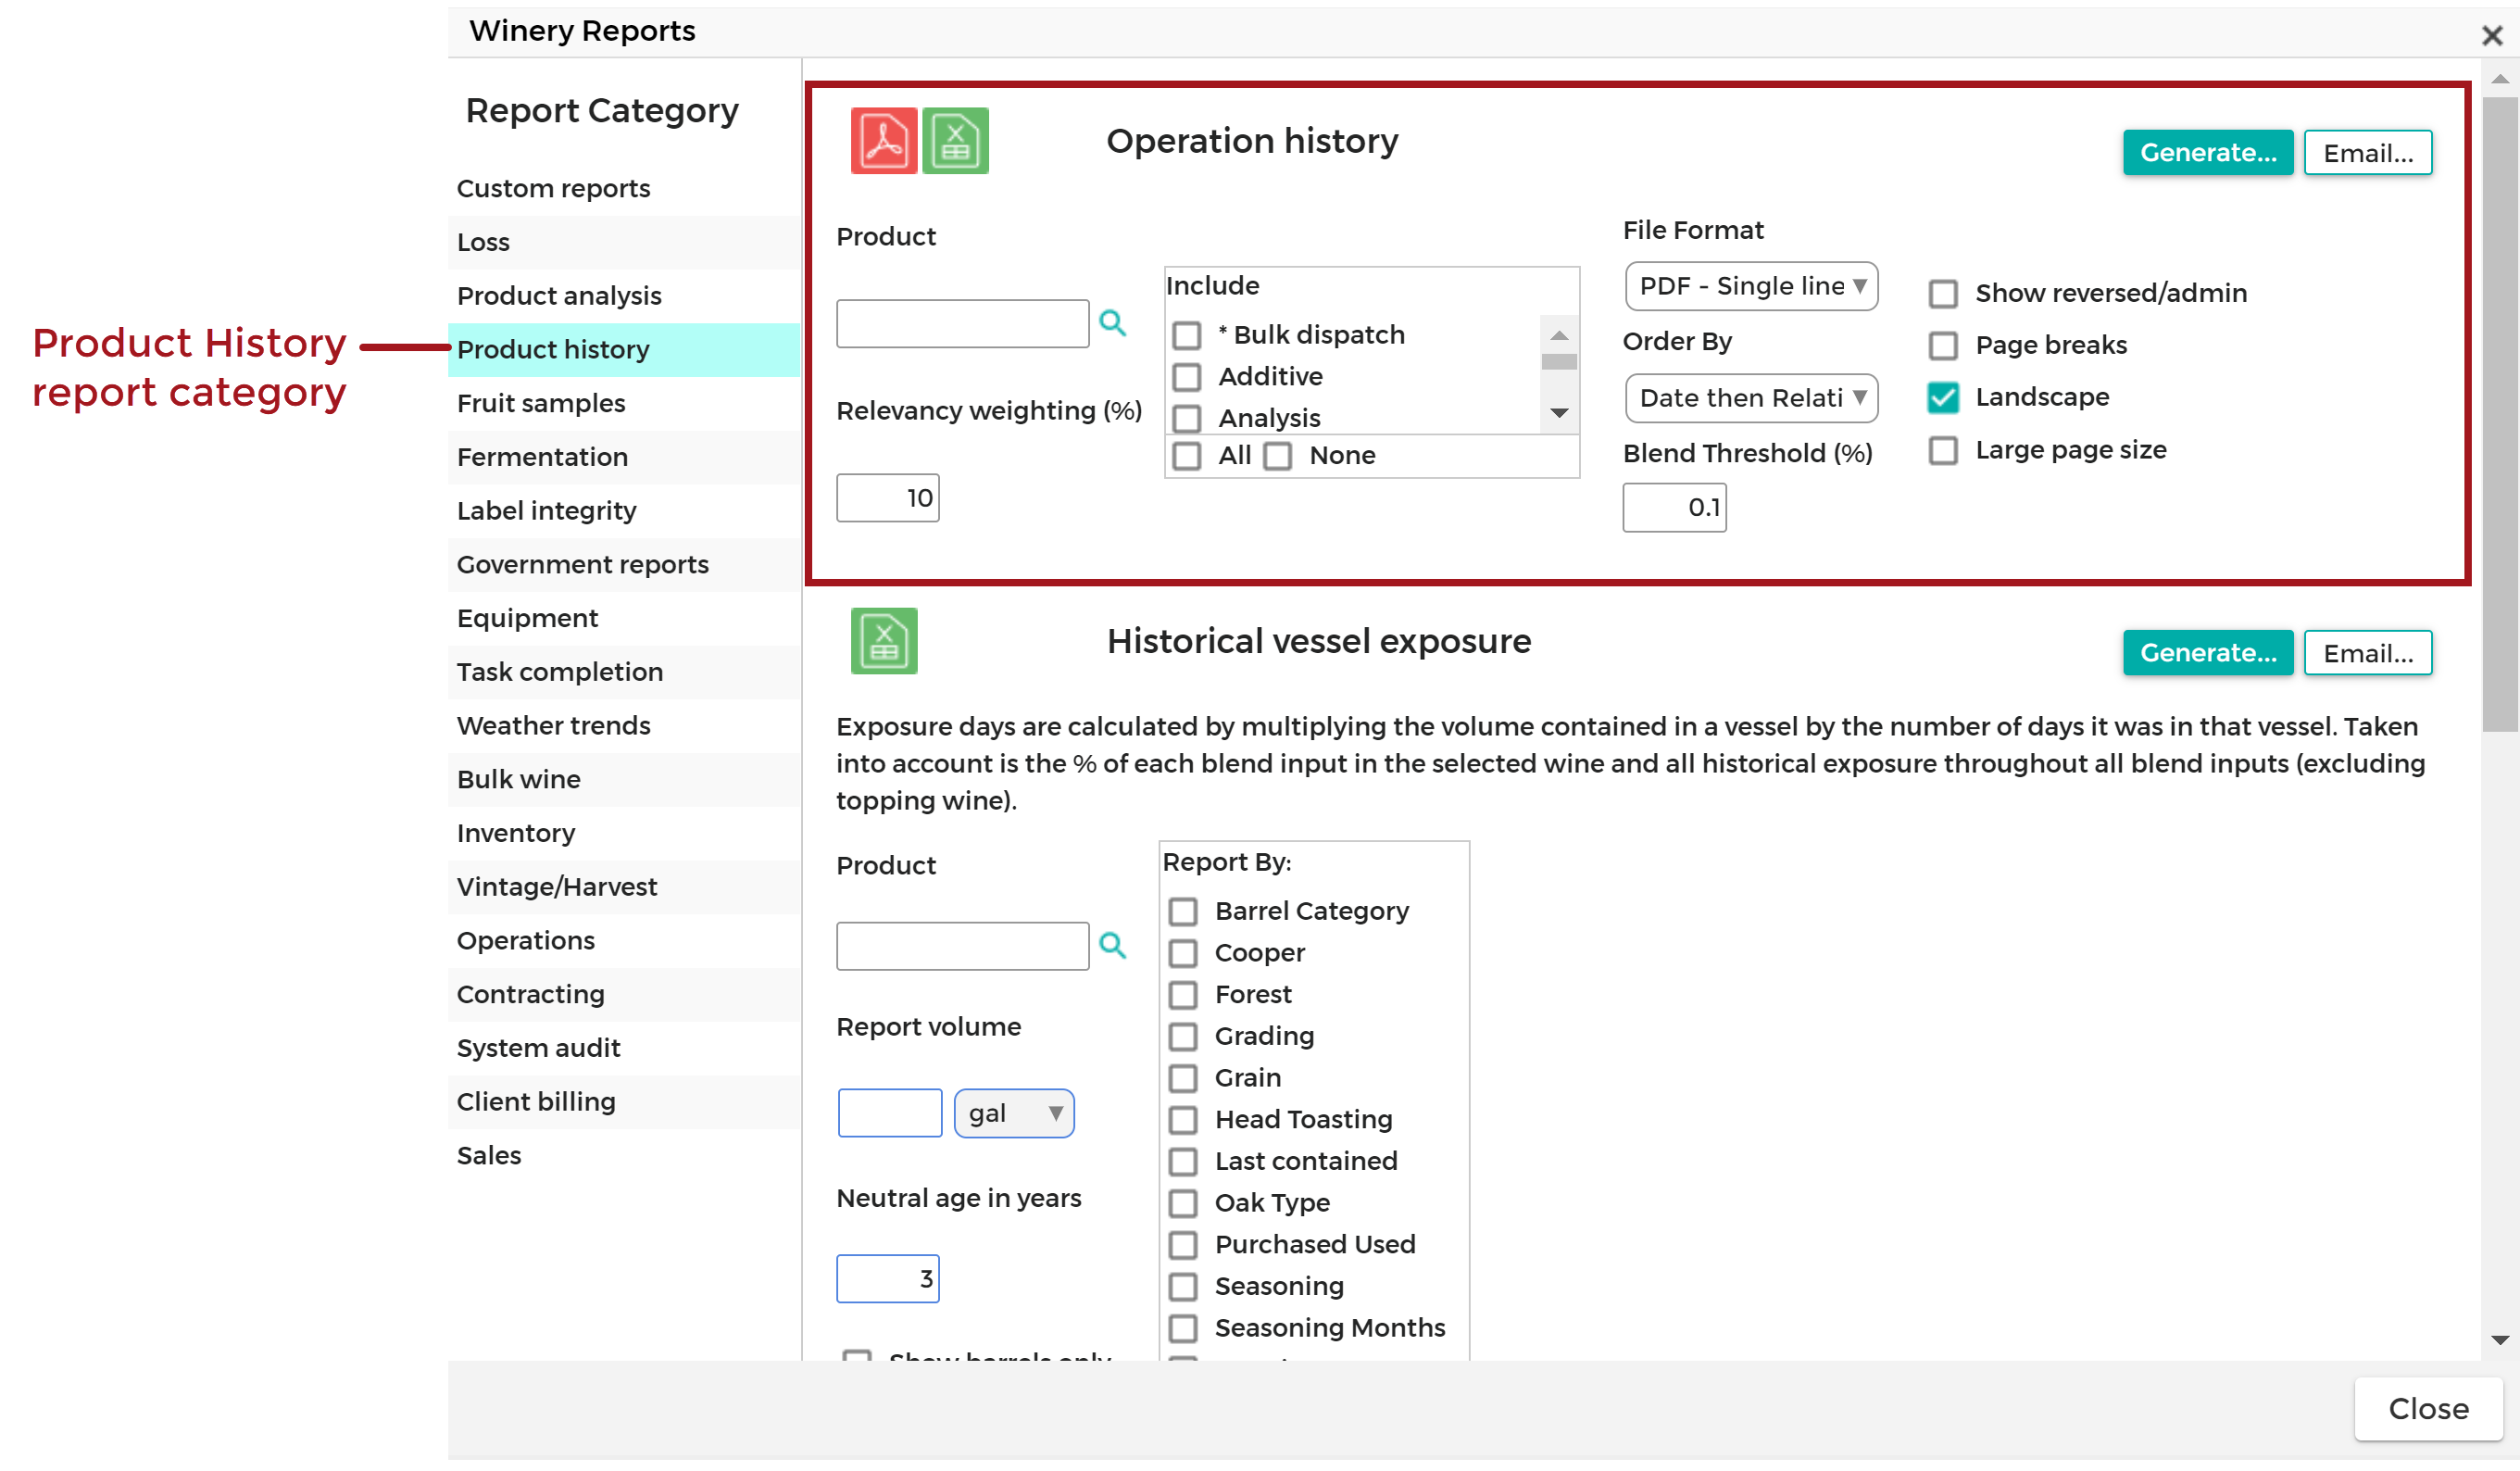Tick Purchased Used in Report By
Viewport: 2520px width, 1471px height.
pos(1183,1245)
